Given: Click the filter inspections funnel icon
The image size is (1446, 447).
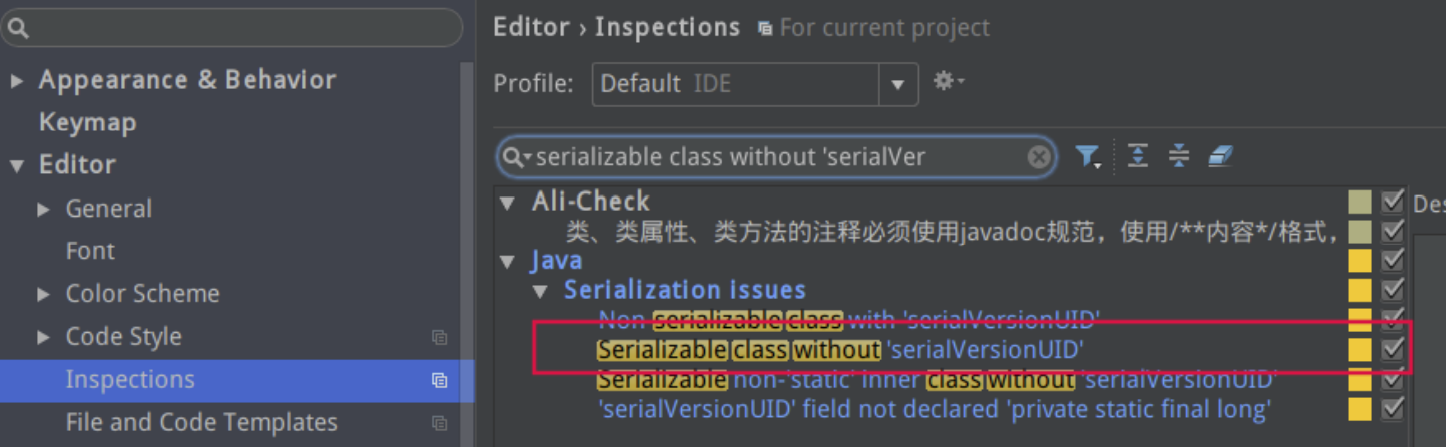Looking at the screenshot, I should point(1087,157).
